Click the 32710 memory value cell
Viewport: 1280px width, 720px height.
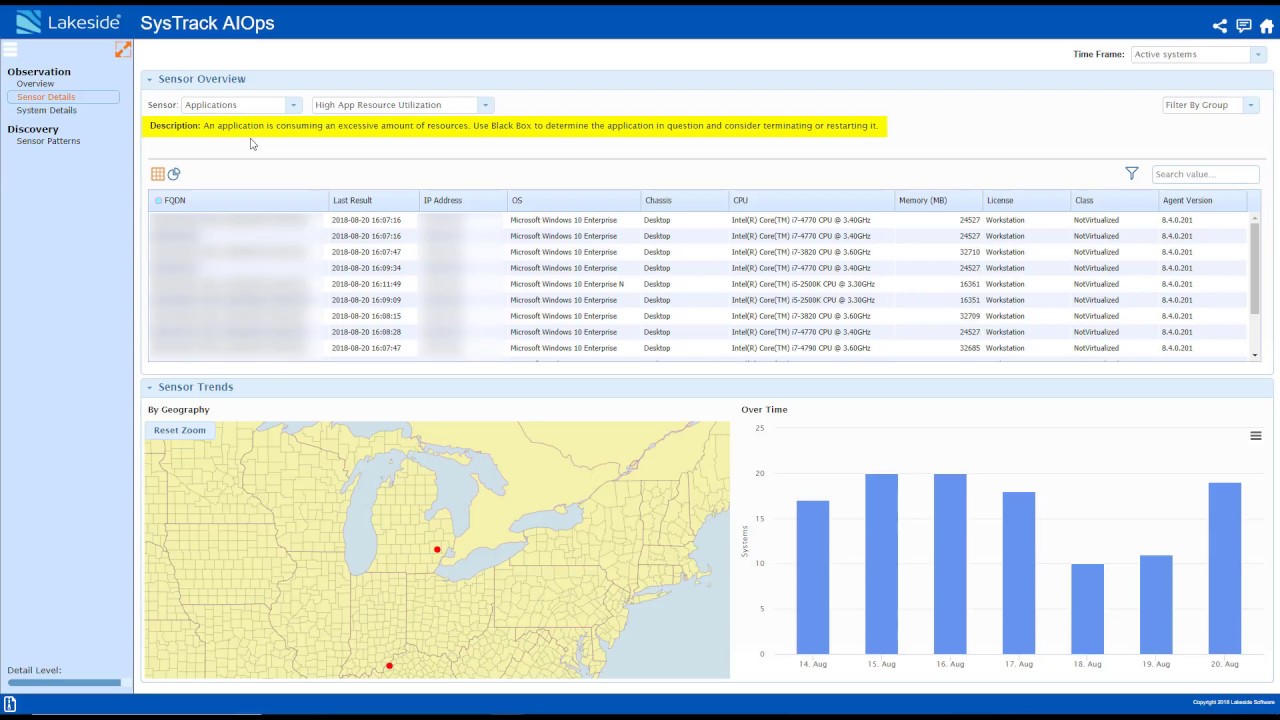pos(938,252)
